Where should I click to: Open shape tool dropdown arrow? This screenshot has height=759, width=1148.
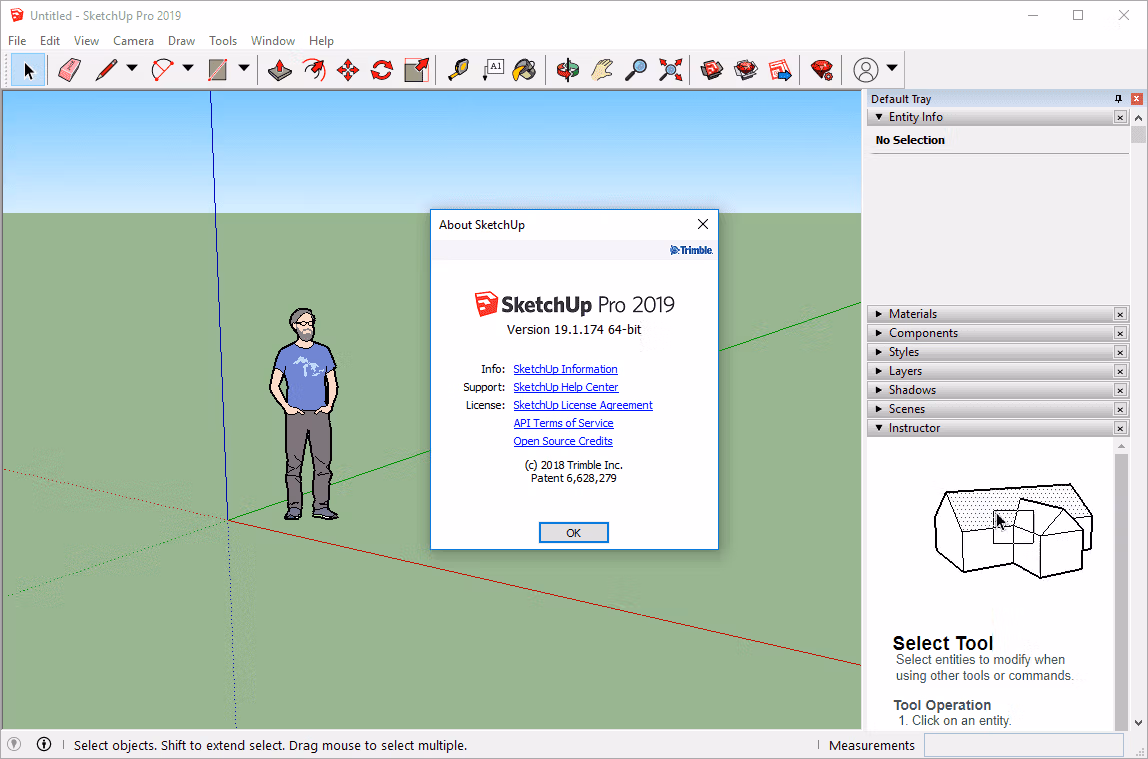pos(244,68)
